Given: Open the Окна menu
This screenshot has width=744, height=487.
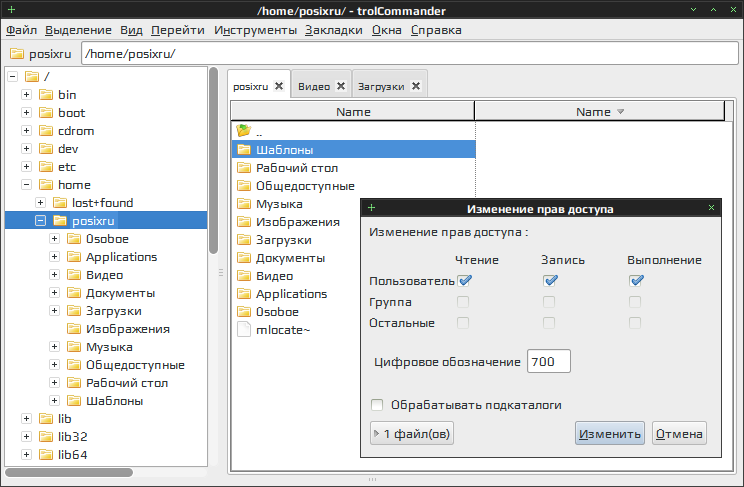Looking at the screenshot, I should (387, 30).
